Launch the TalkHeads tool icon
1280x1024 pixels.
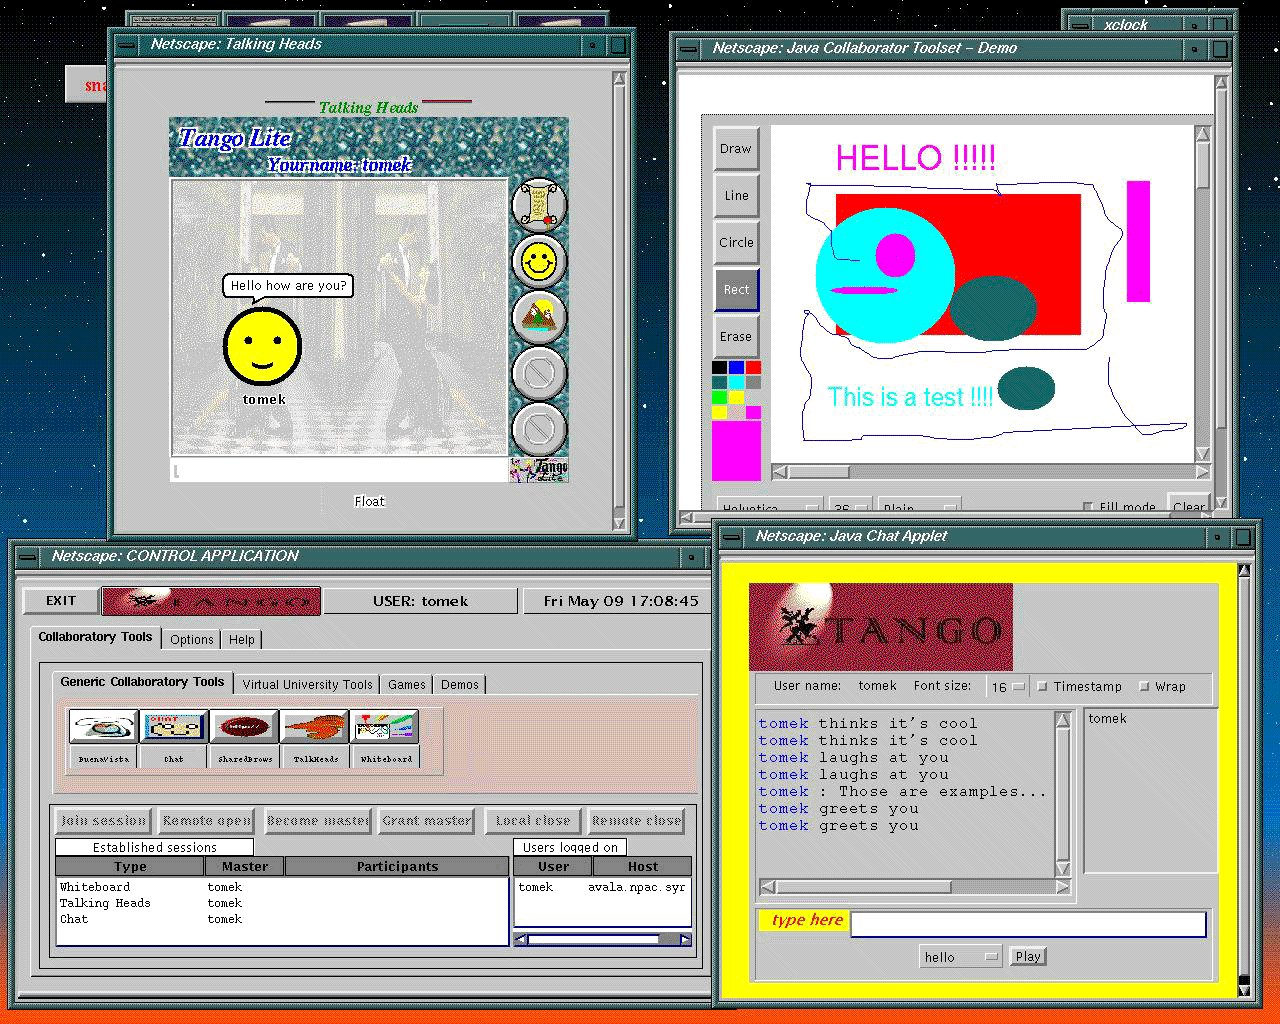pos(315,726)
